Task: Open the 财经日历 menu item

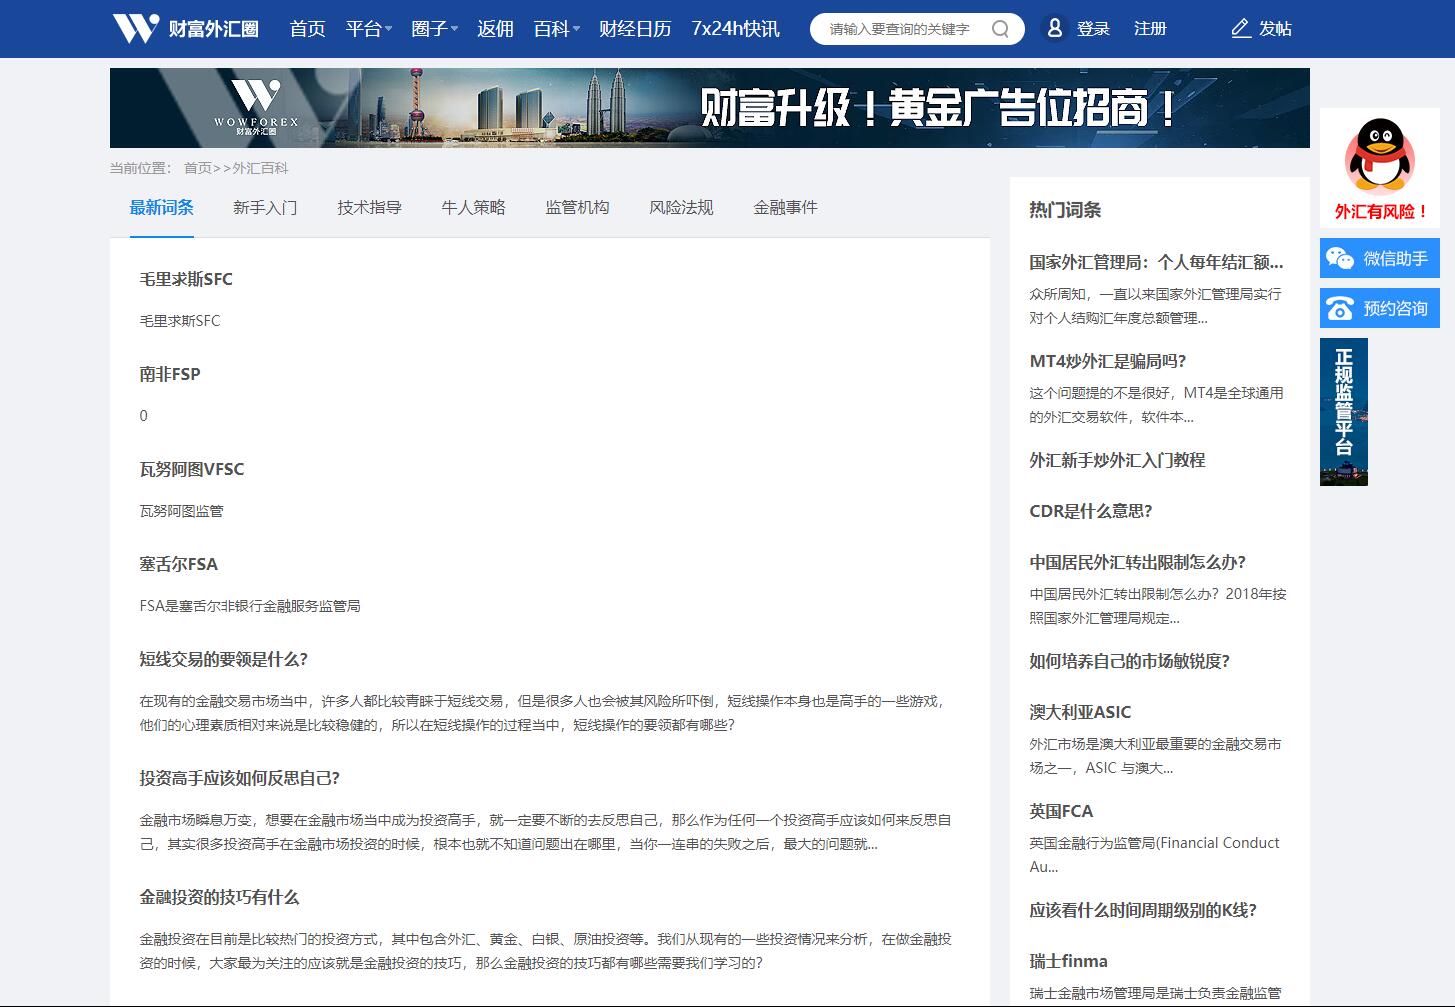Action: tap(635, 29)
